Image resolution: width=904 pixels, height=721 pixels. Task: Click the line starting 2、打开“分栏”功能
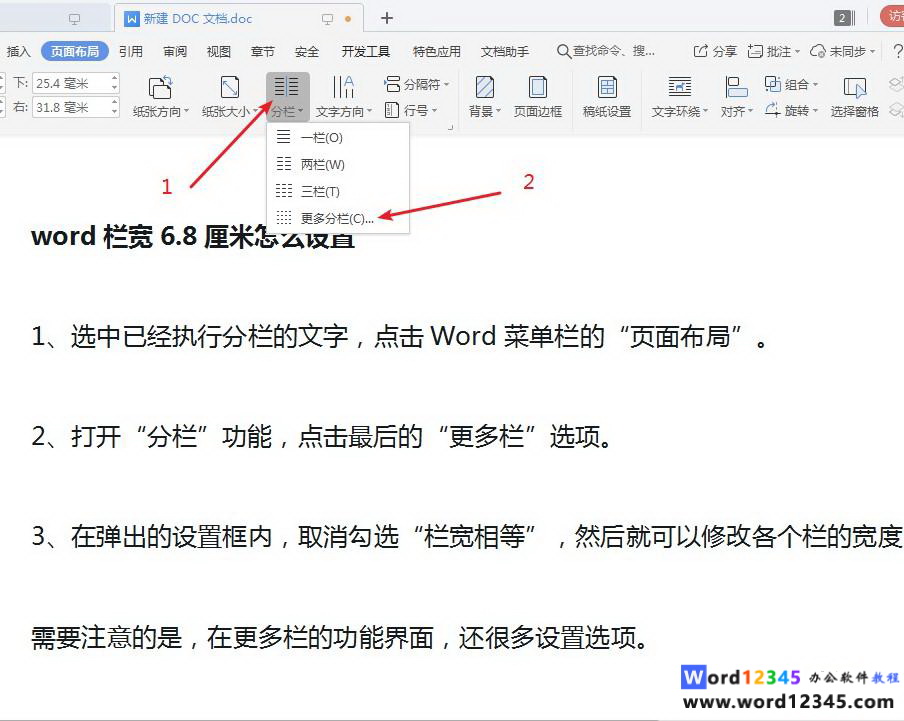[x=322, y=436]
